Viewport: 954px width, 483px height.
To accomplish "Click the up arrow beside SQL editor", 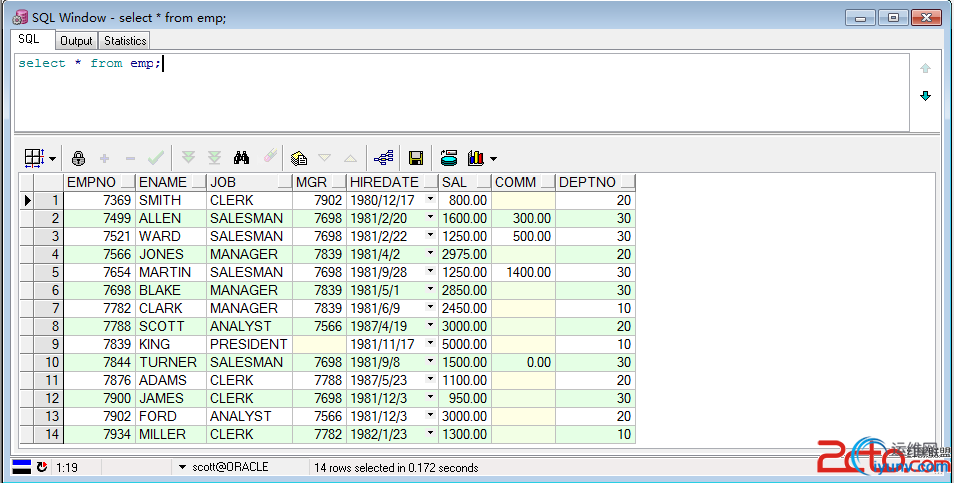I will pos(925,68).
